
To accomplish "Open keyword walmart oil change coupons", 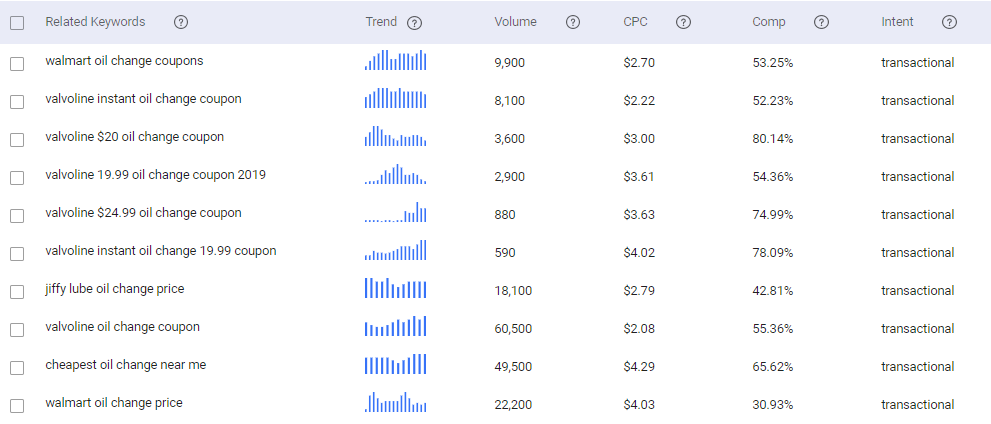I will [x=125, y=61].
